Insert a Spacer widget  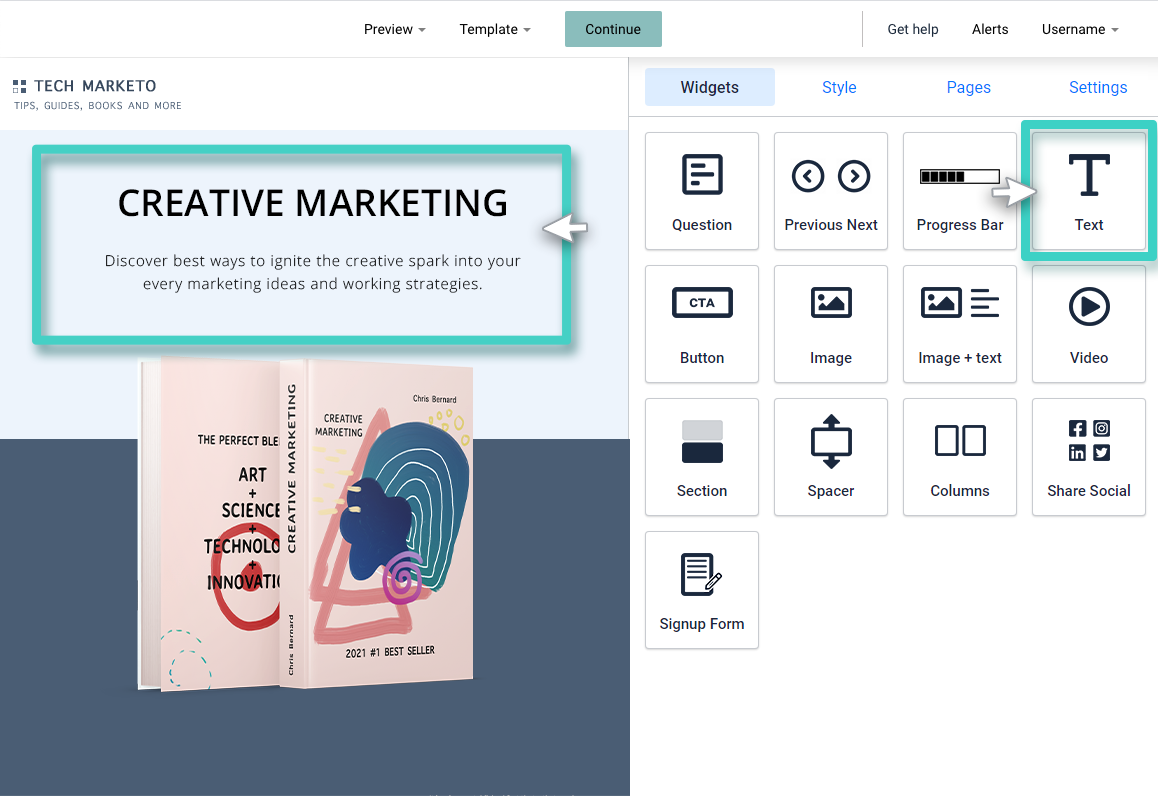[x=831, y=457]
